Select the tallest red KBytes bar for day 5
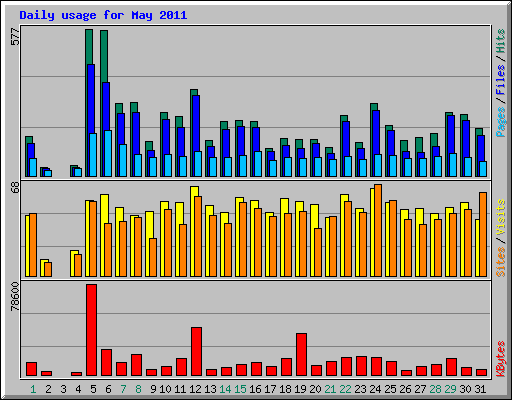 tap(92, 330)
